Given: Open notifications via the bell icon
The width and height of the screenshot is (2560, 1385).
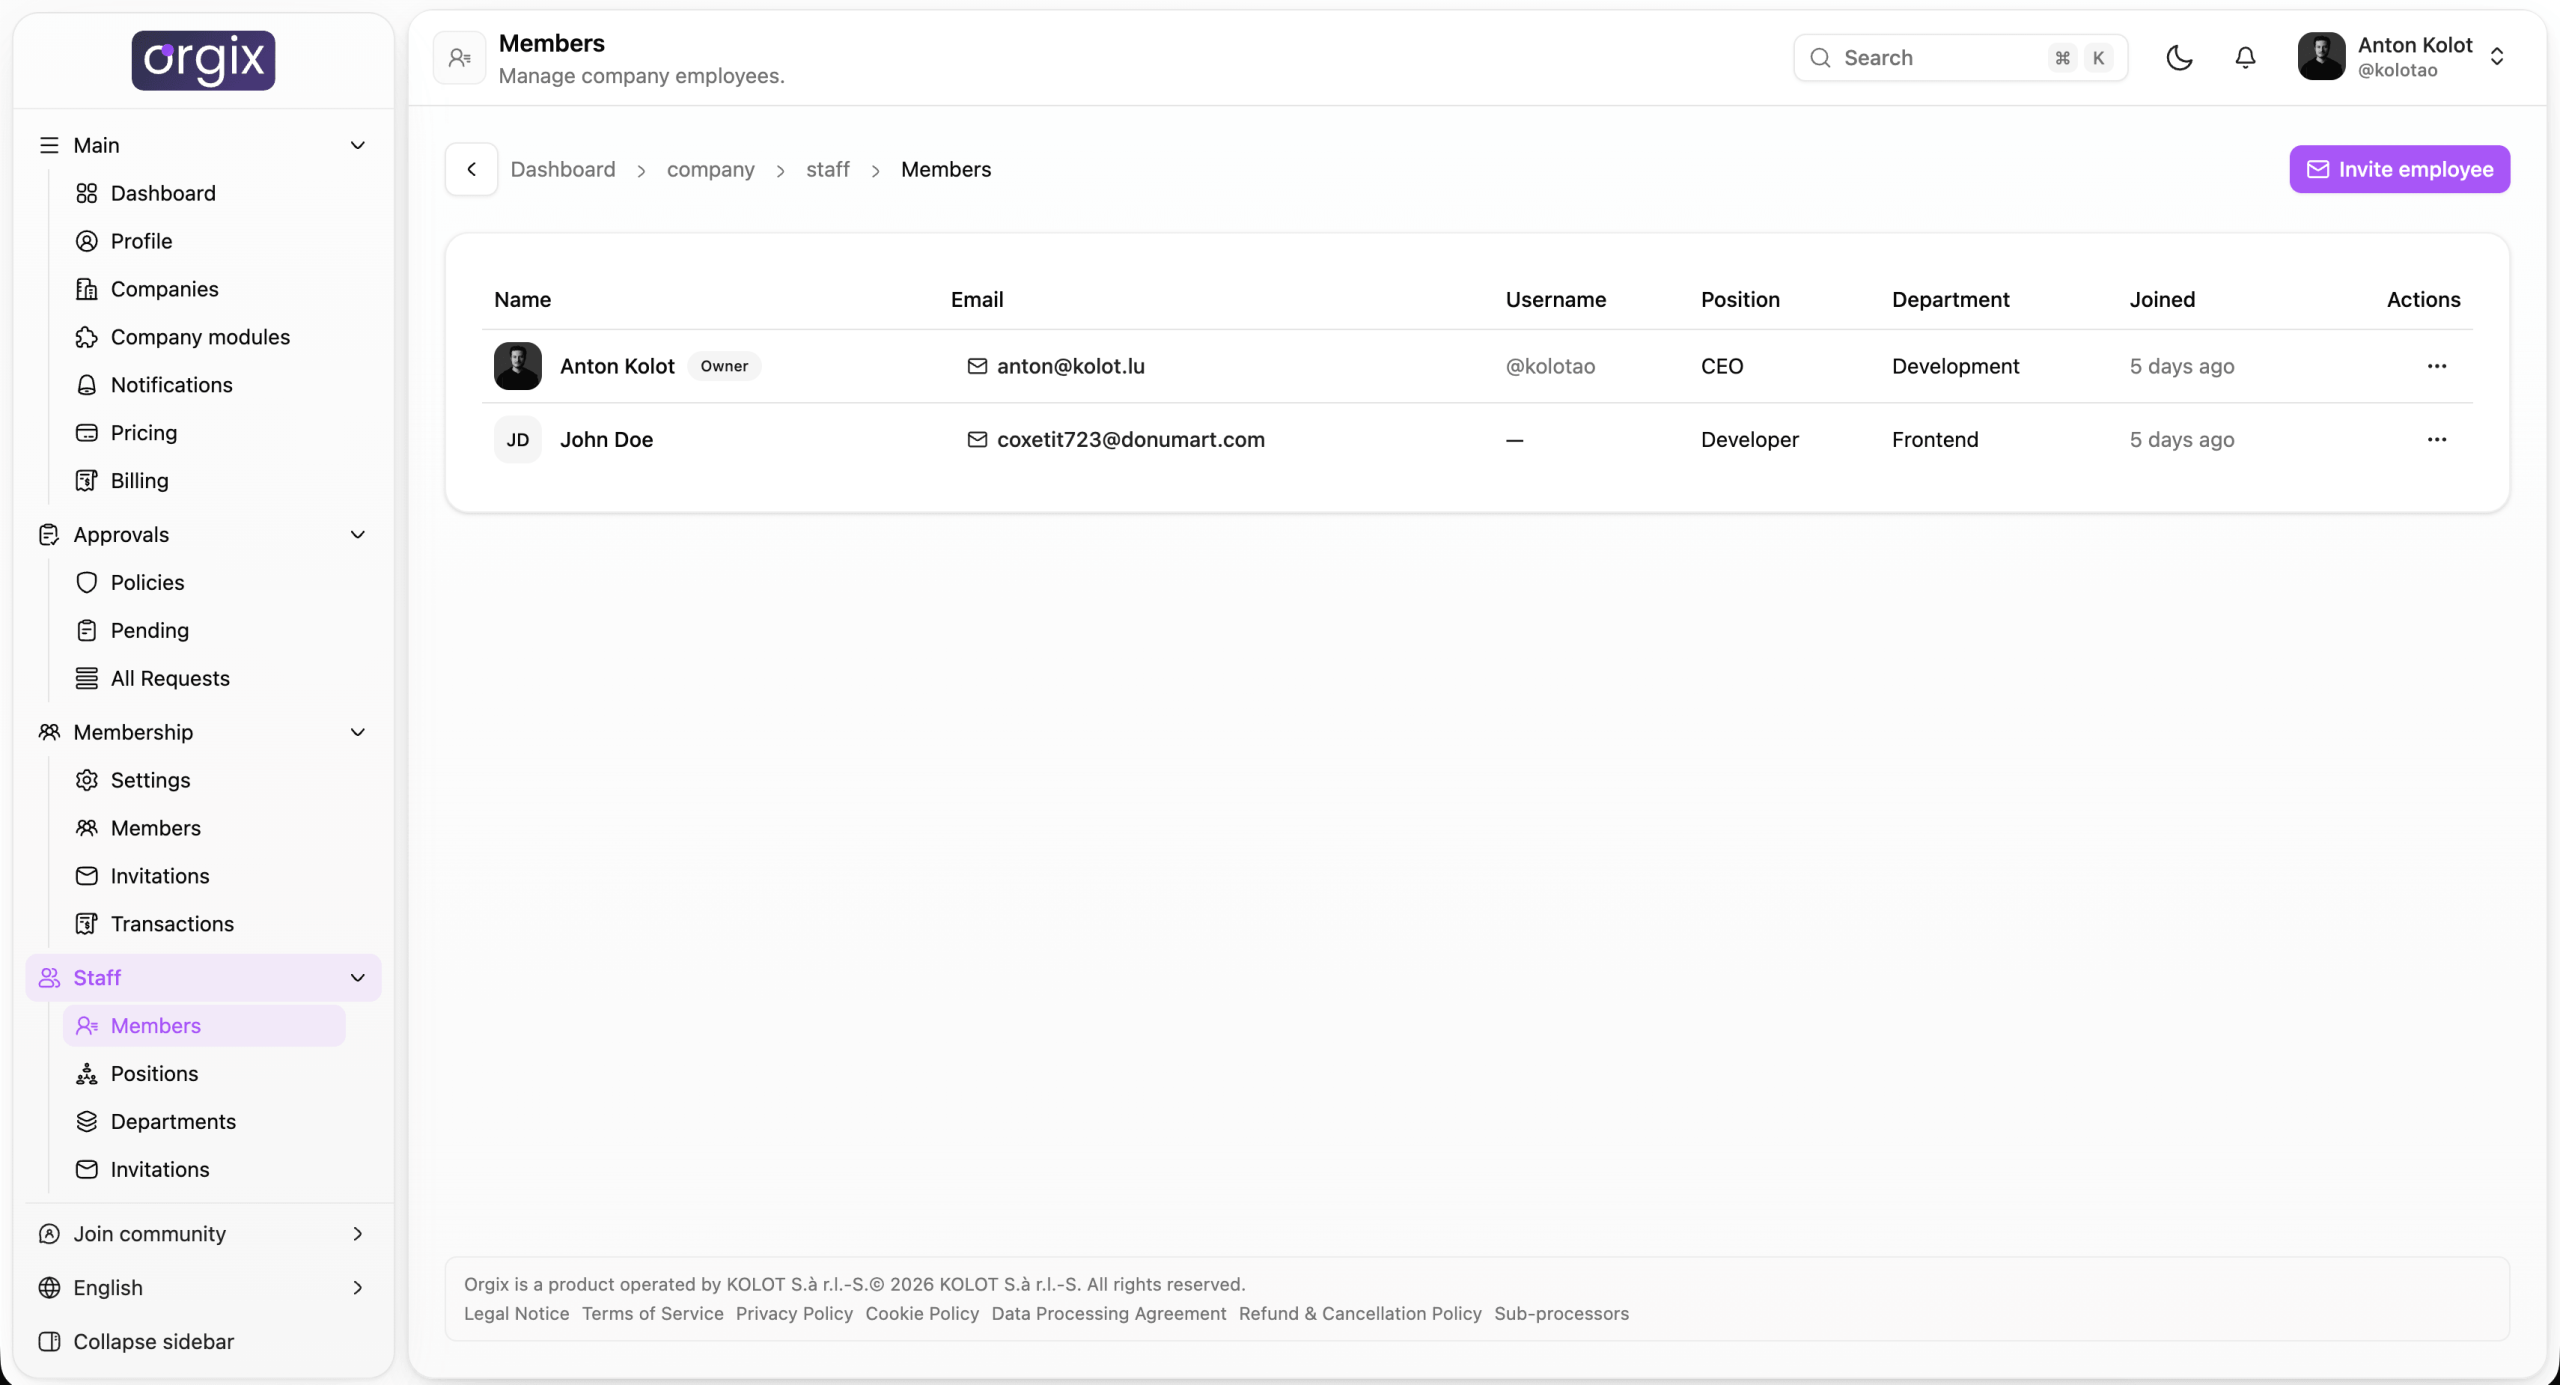Looking at the screenshot, I should (x=2245, y=58).
